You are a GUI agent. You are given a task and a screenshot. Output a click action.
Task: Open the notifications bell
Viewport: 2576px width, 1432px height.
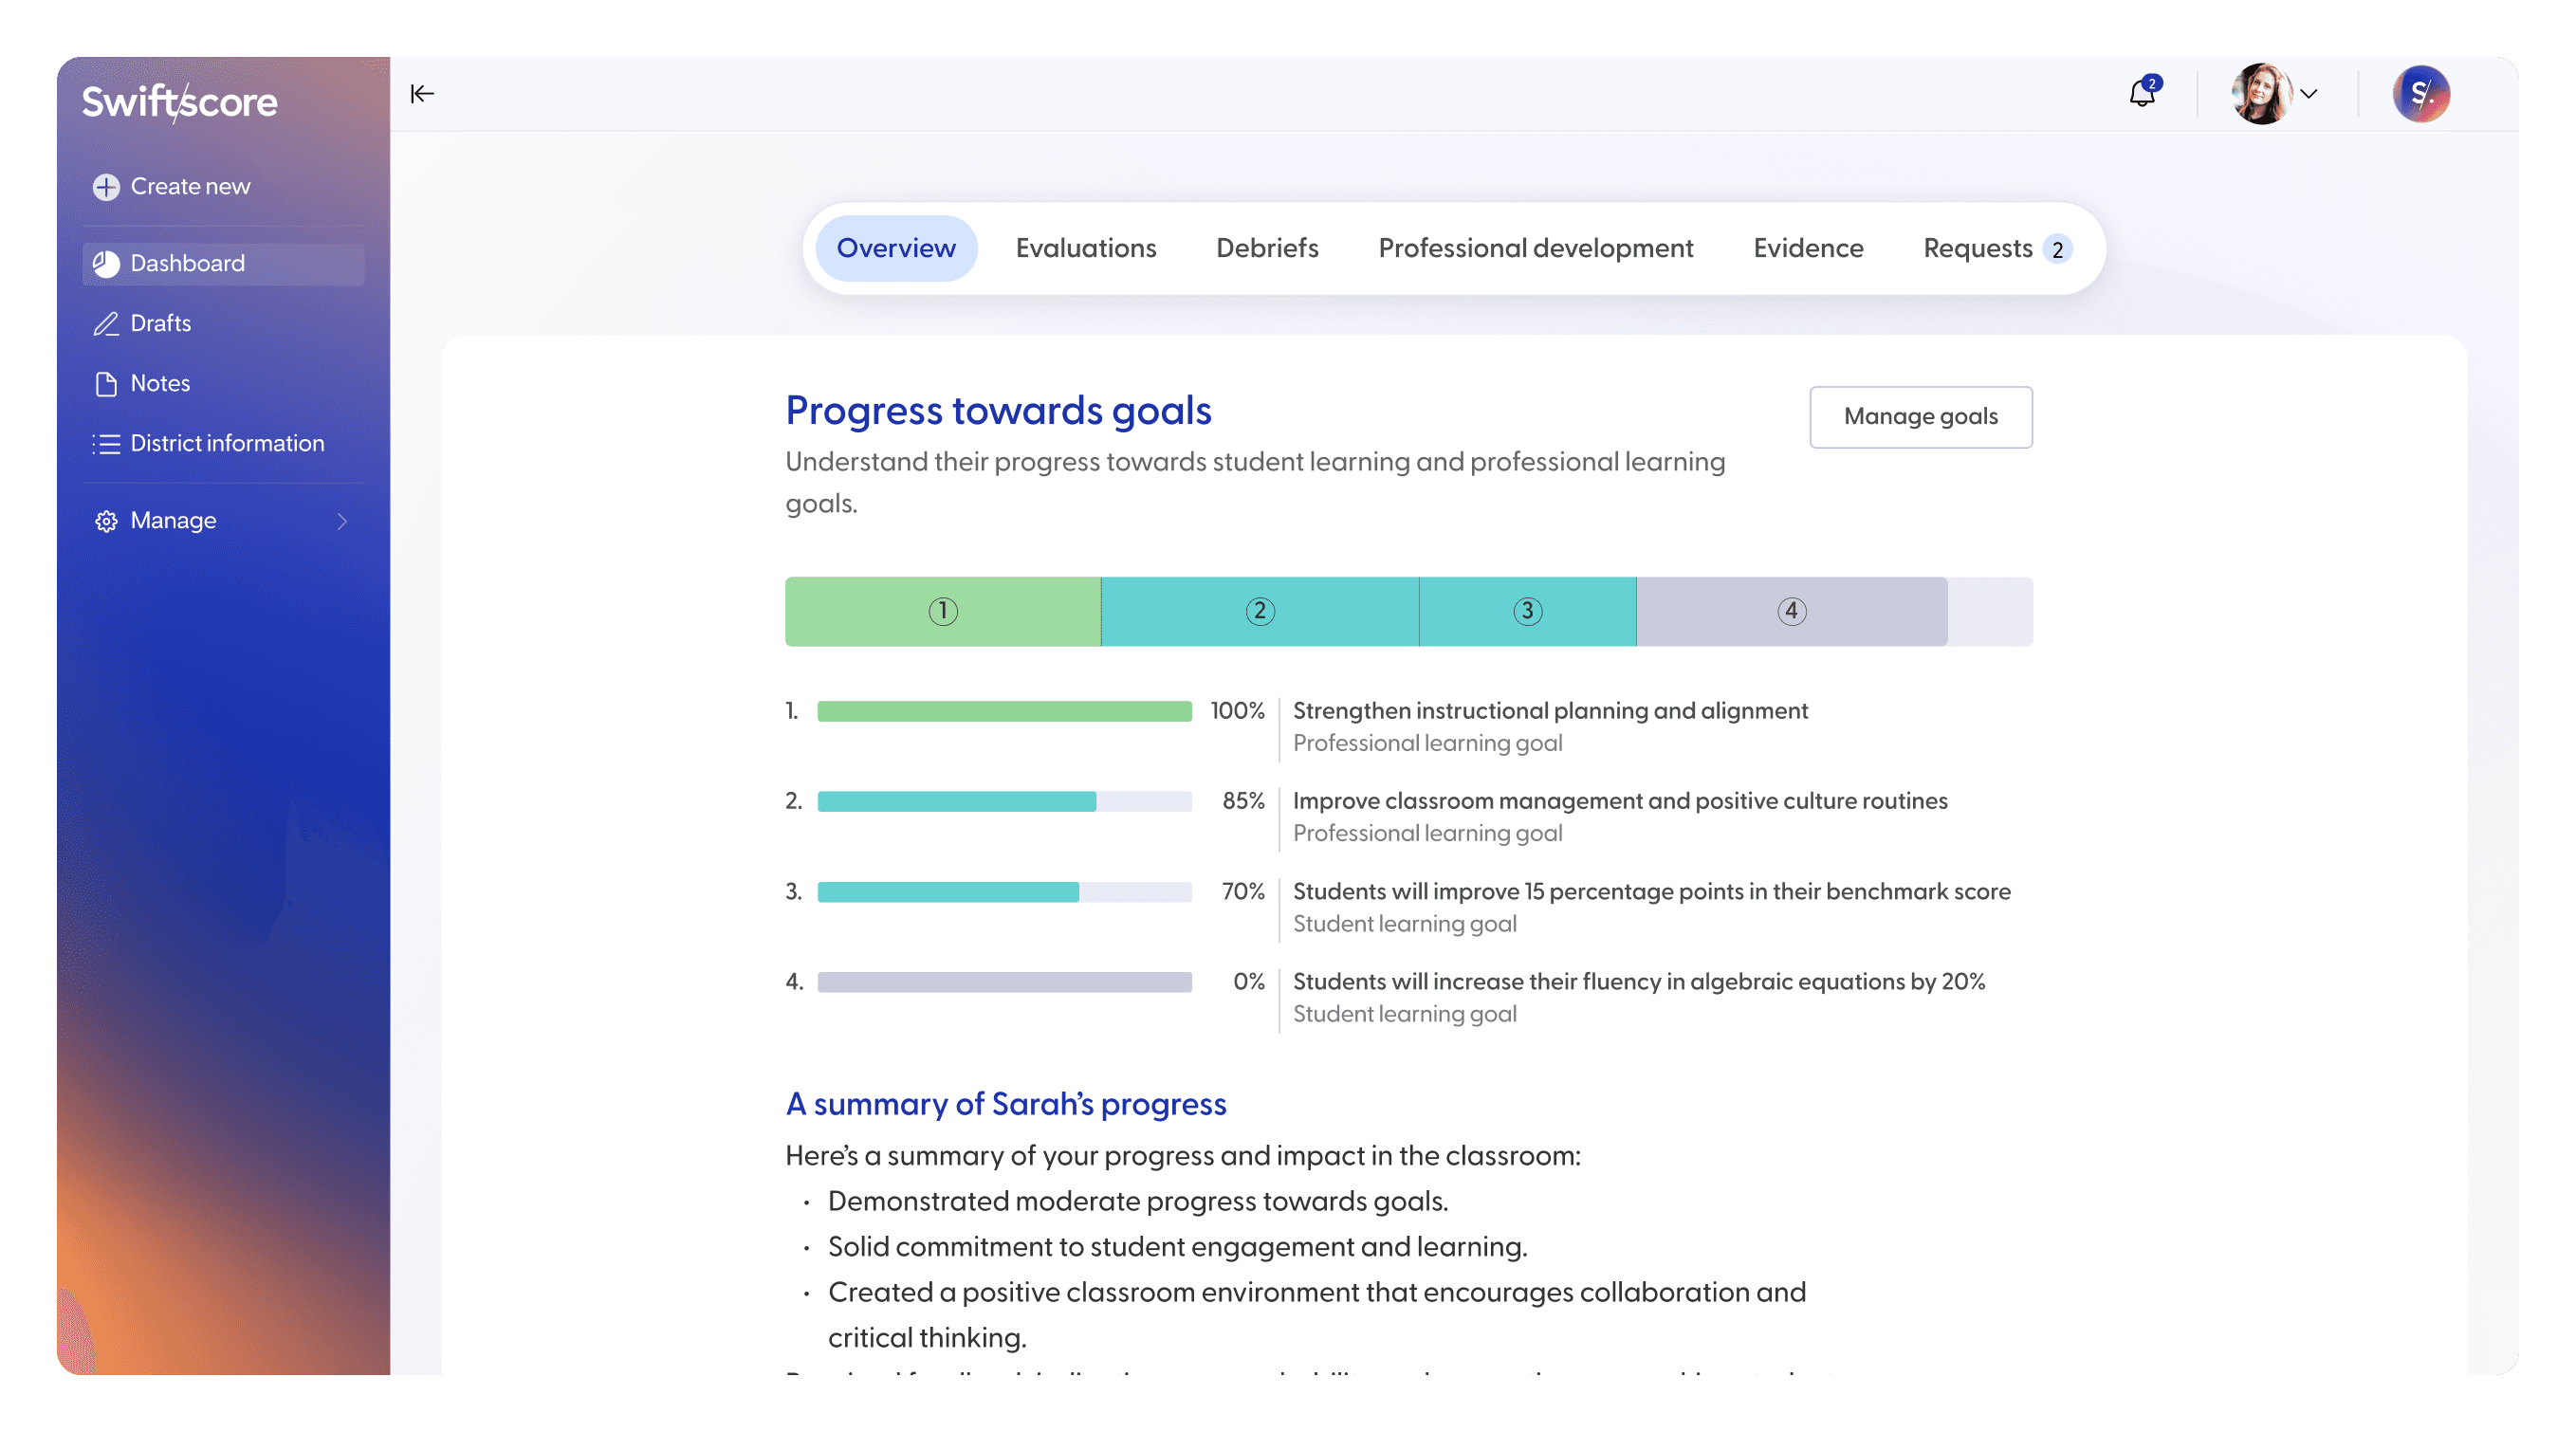point(2141,94)
